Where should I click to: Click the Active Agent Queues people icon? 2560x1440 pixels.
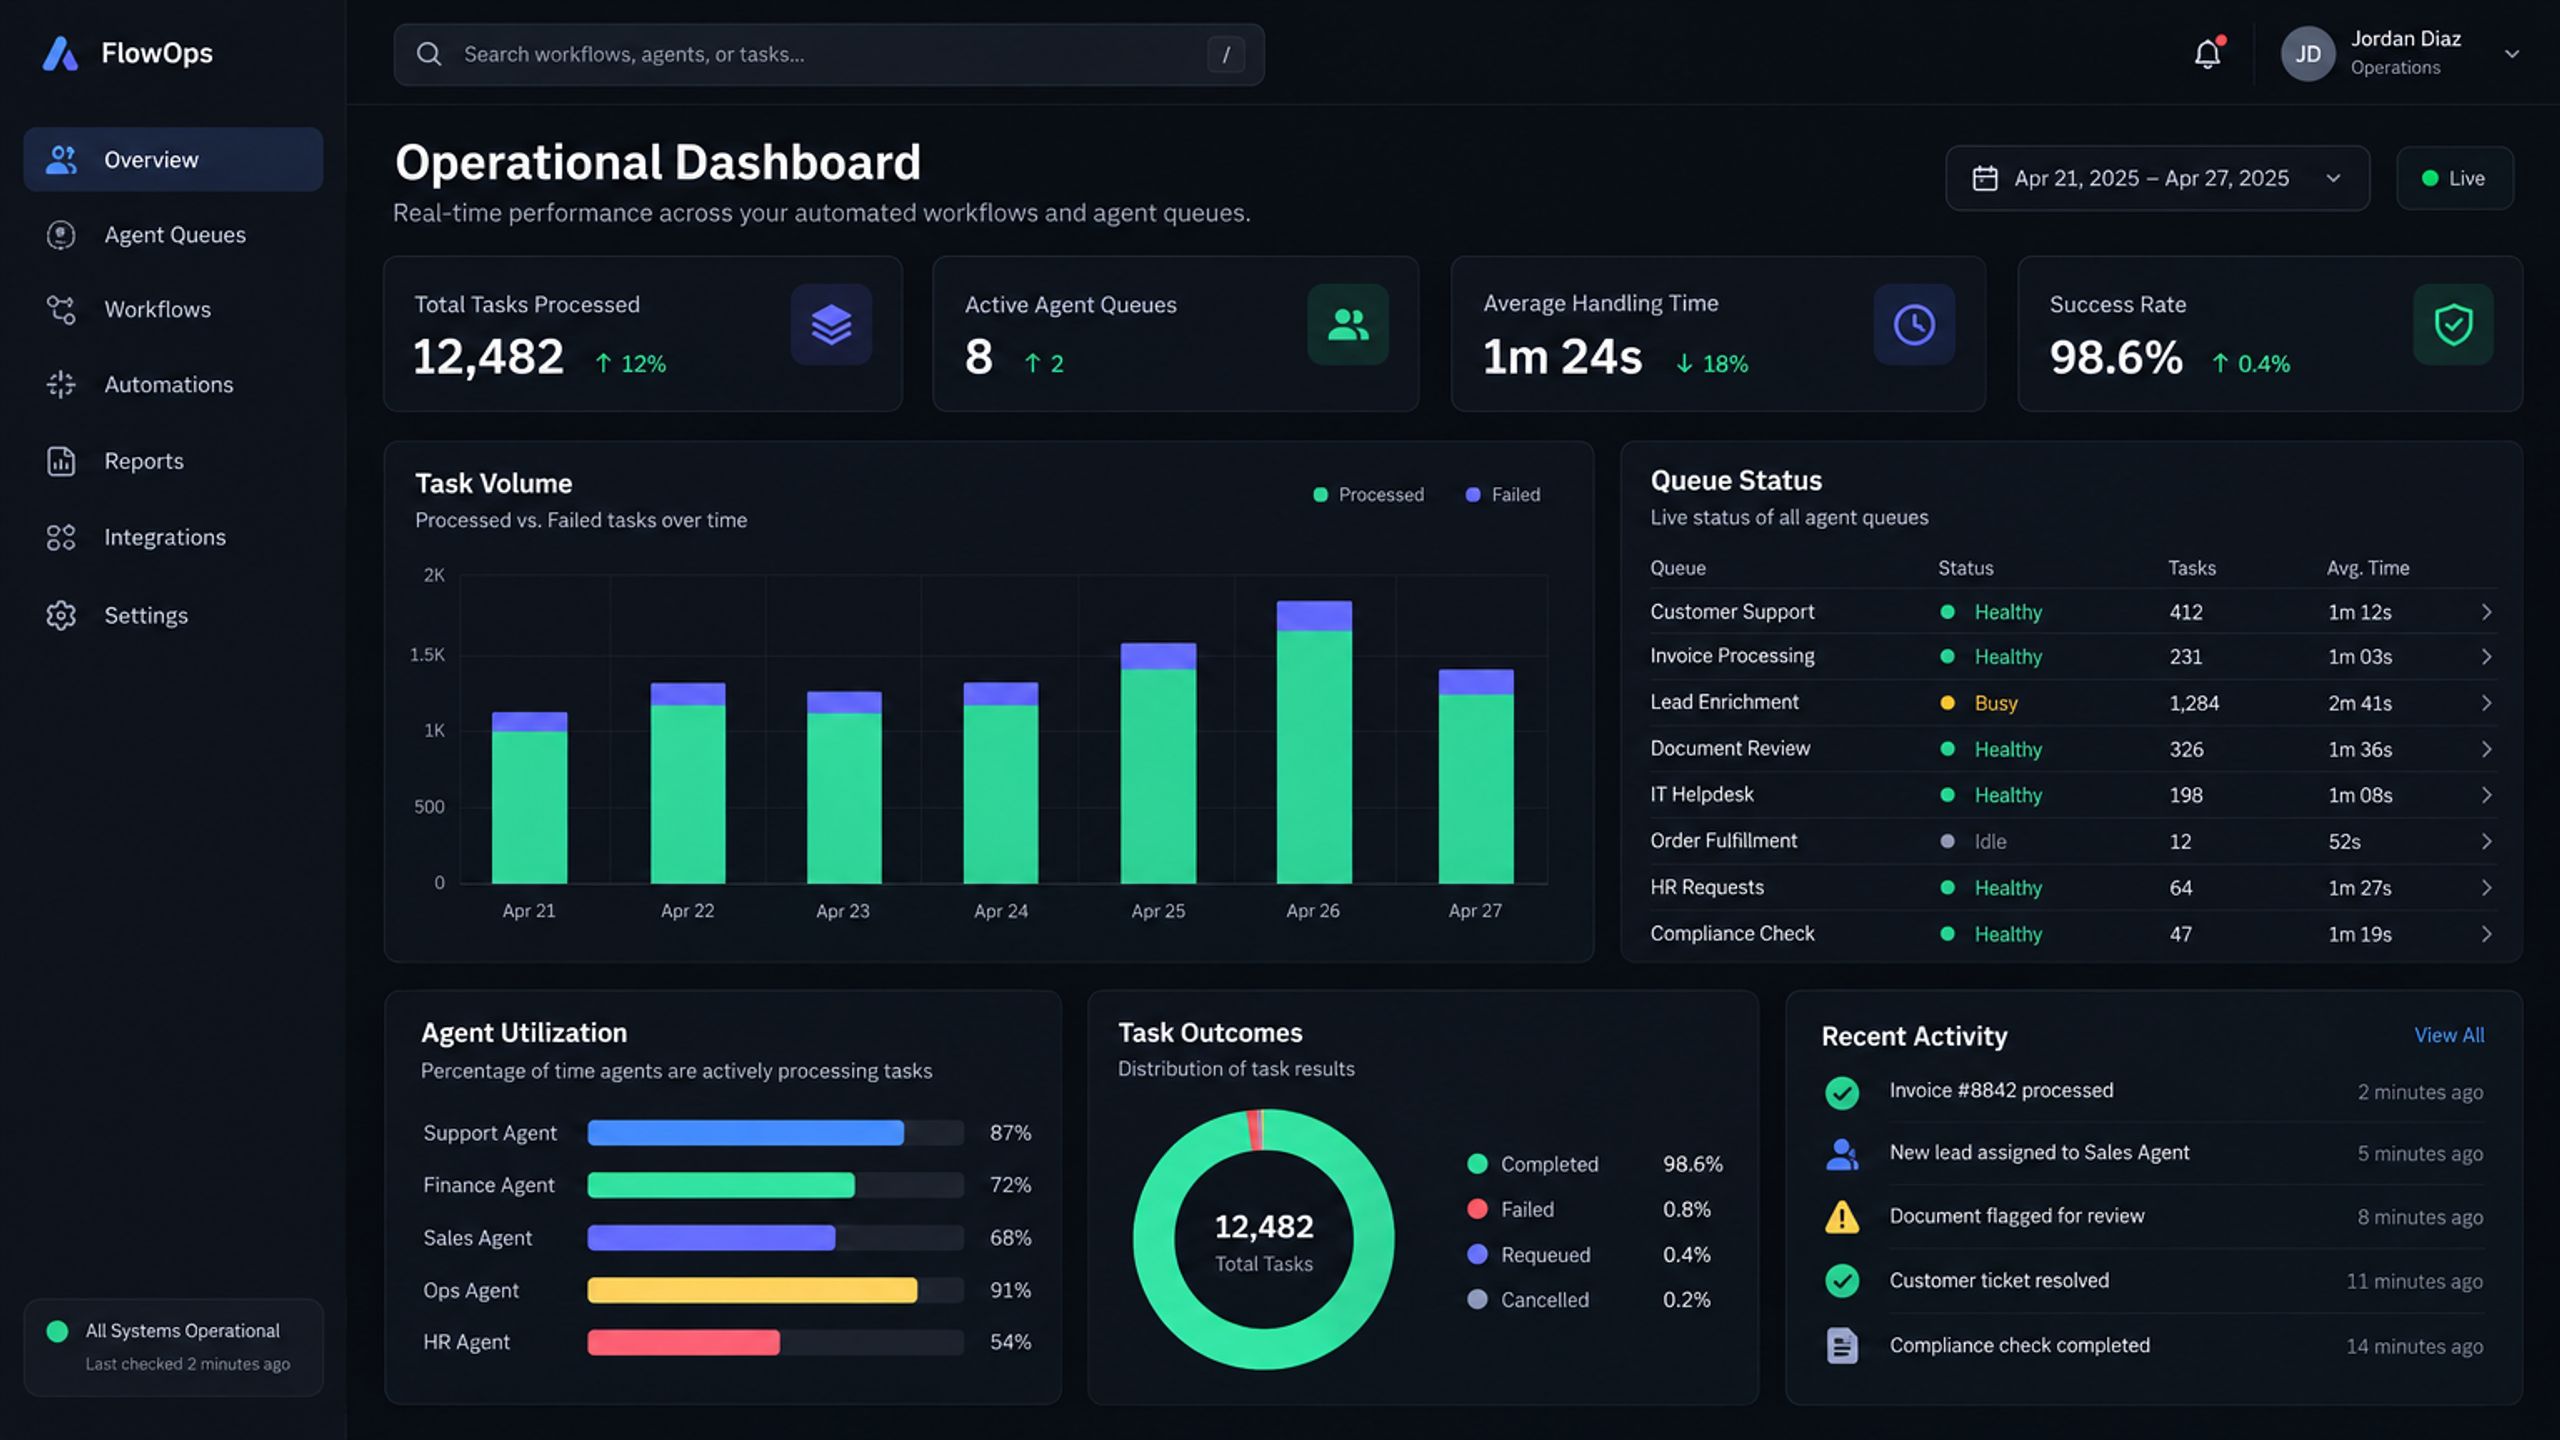click(1348, 324)
